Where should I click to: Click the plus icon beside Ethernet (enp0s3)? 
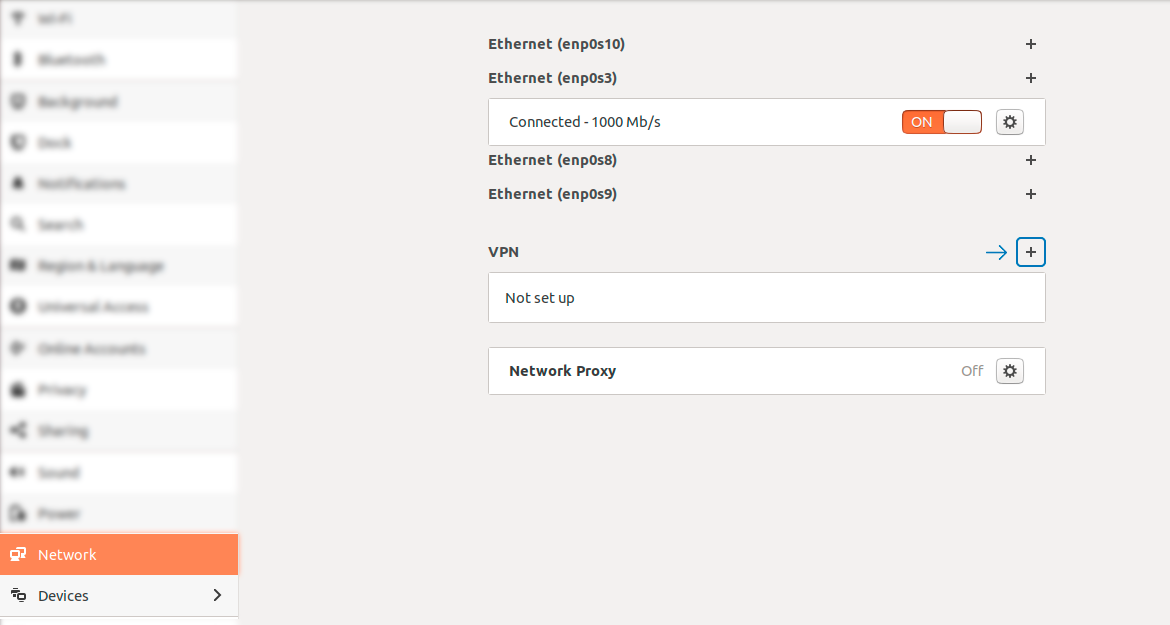(x=1030, y=78)
